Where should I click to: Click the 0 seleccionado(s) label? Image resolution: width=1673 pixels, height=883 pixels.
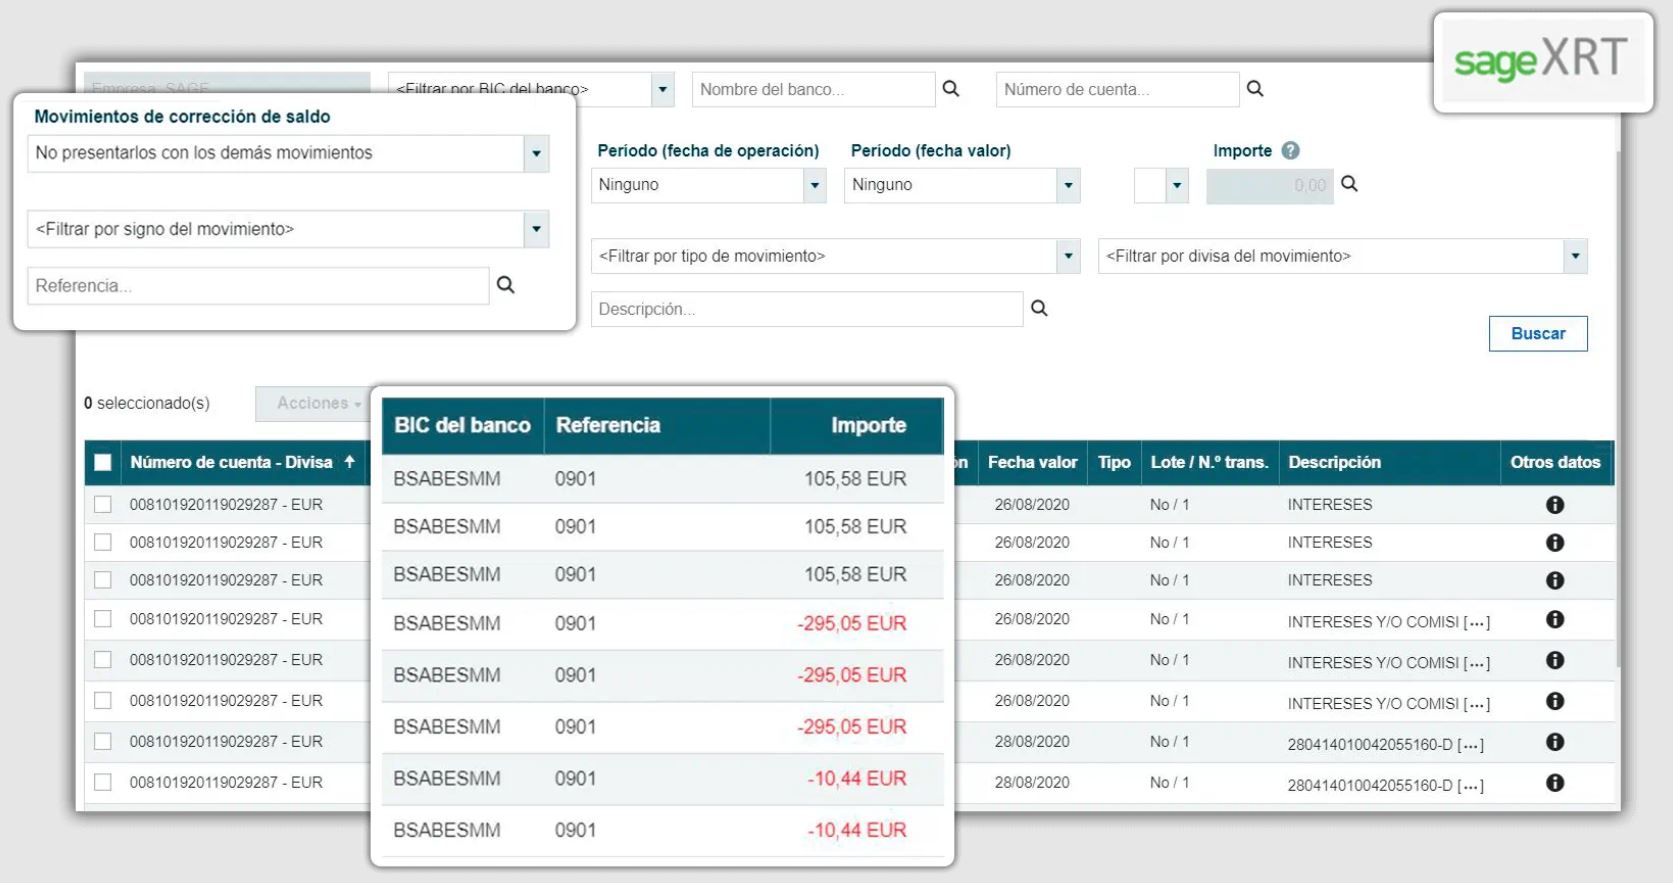[x=147, y=403]
